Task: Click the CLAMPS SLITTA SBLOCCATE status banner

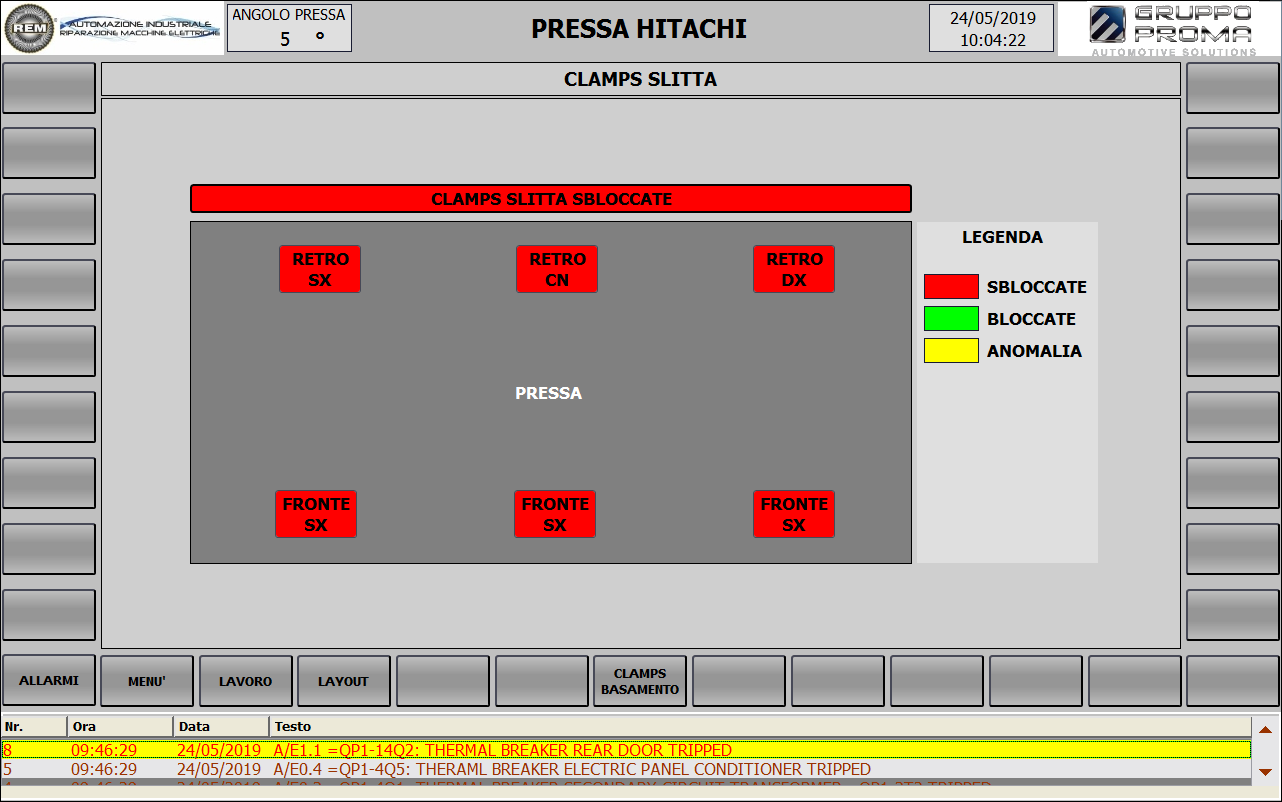Action: click(551, 198)
